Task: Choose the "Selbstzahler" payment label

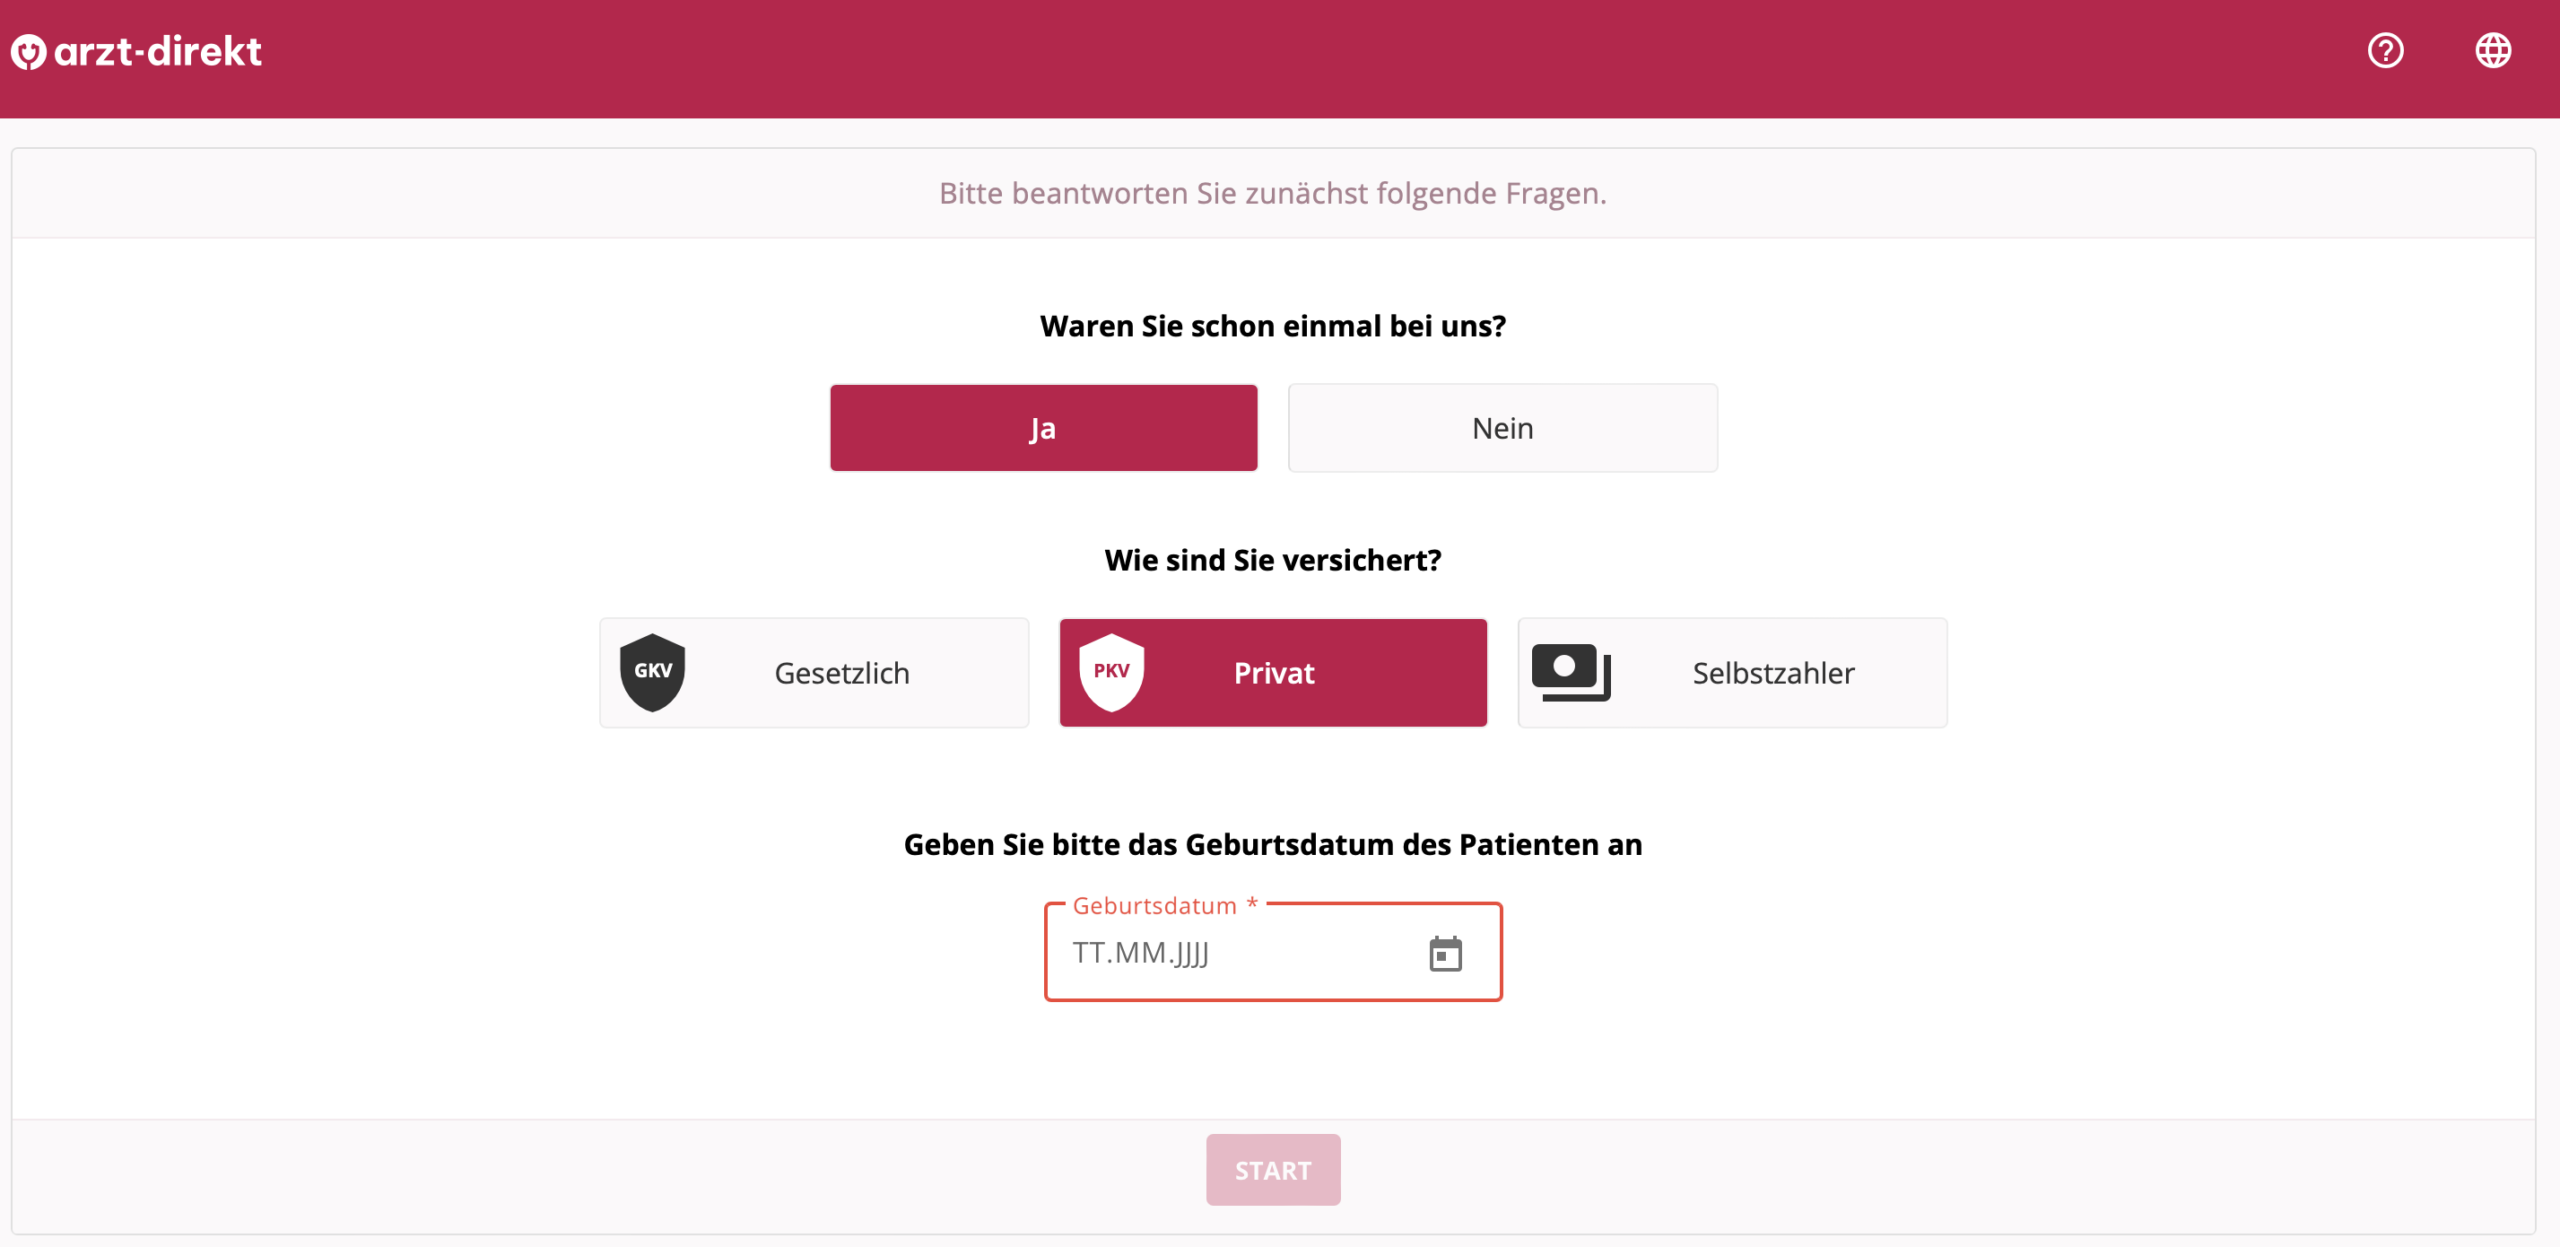Action: [1773, 673]
